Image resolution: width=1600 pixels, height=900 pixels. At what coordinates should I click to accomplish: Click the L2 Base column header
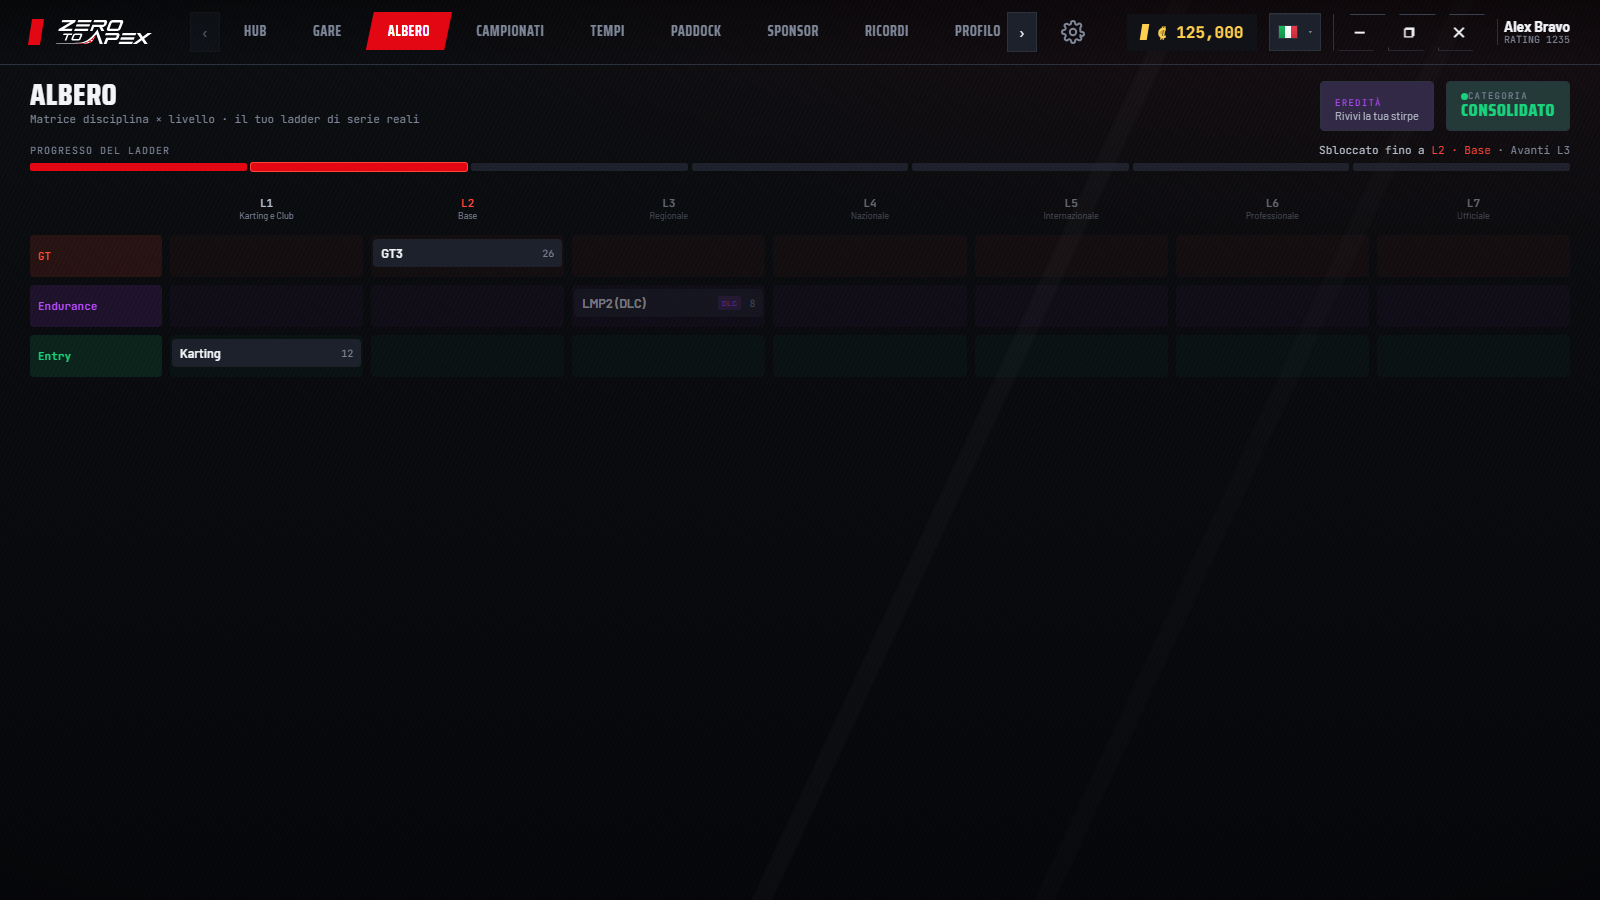(x=467, y=209)
